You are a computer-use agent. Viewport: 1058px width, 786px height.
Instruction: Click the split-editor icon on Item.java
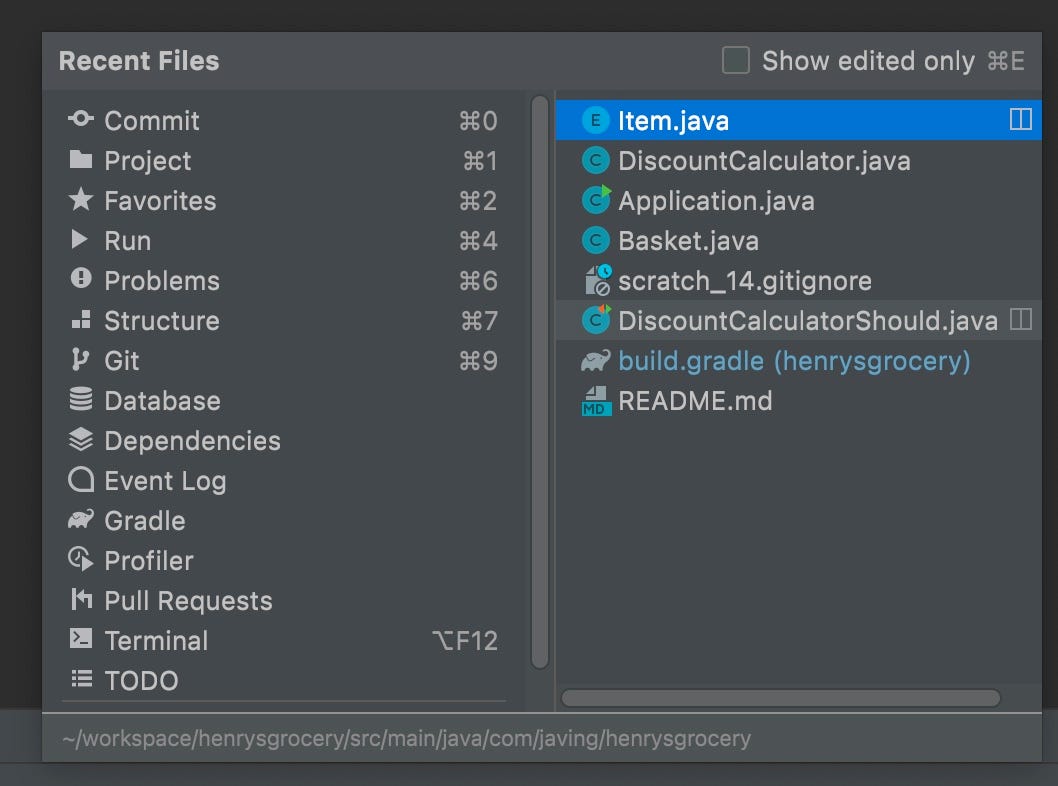1020,119
